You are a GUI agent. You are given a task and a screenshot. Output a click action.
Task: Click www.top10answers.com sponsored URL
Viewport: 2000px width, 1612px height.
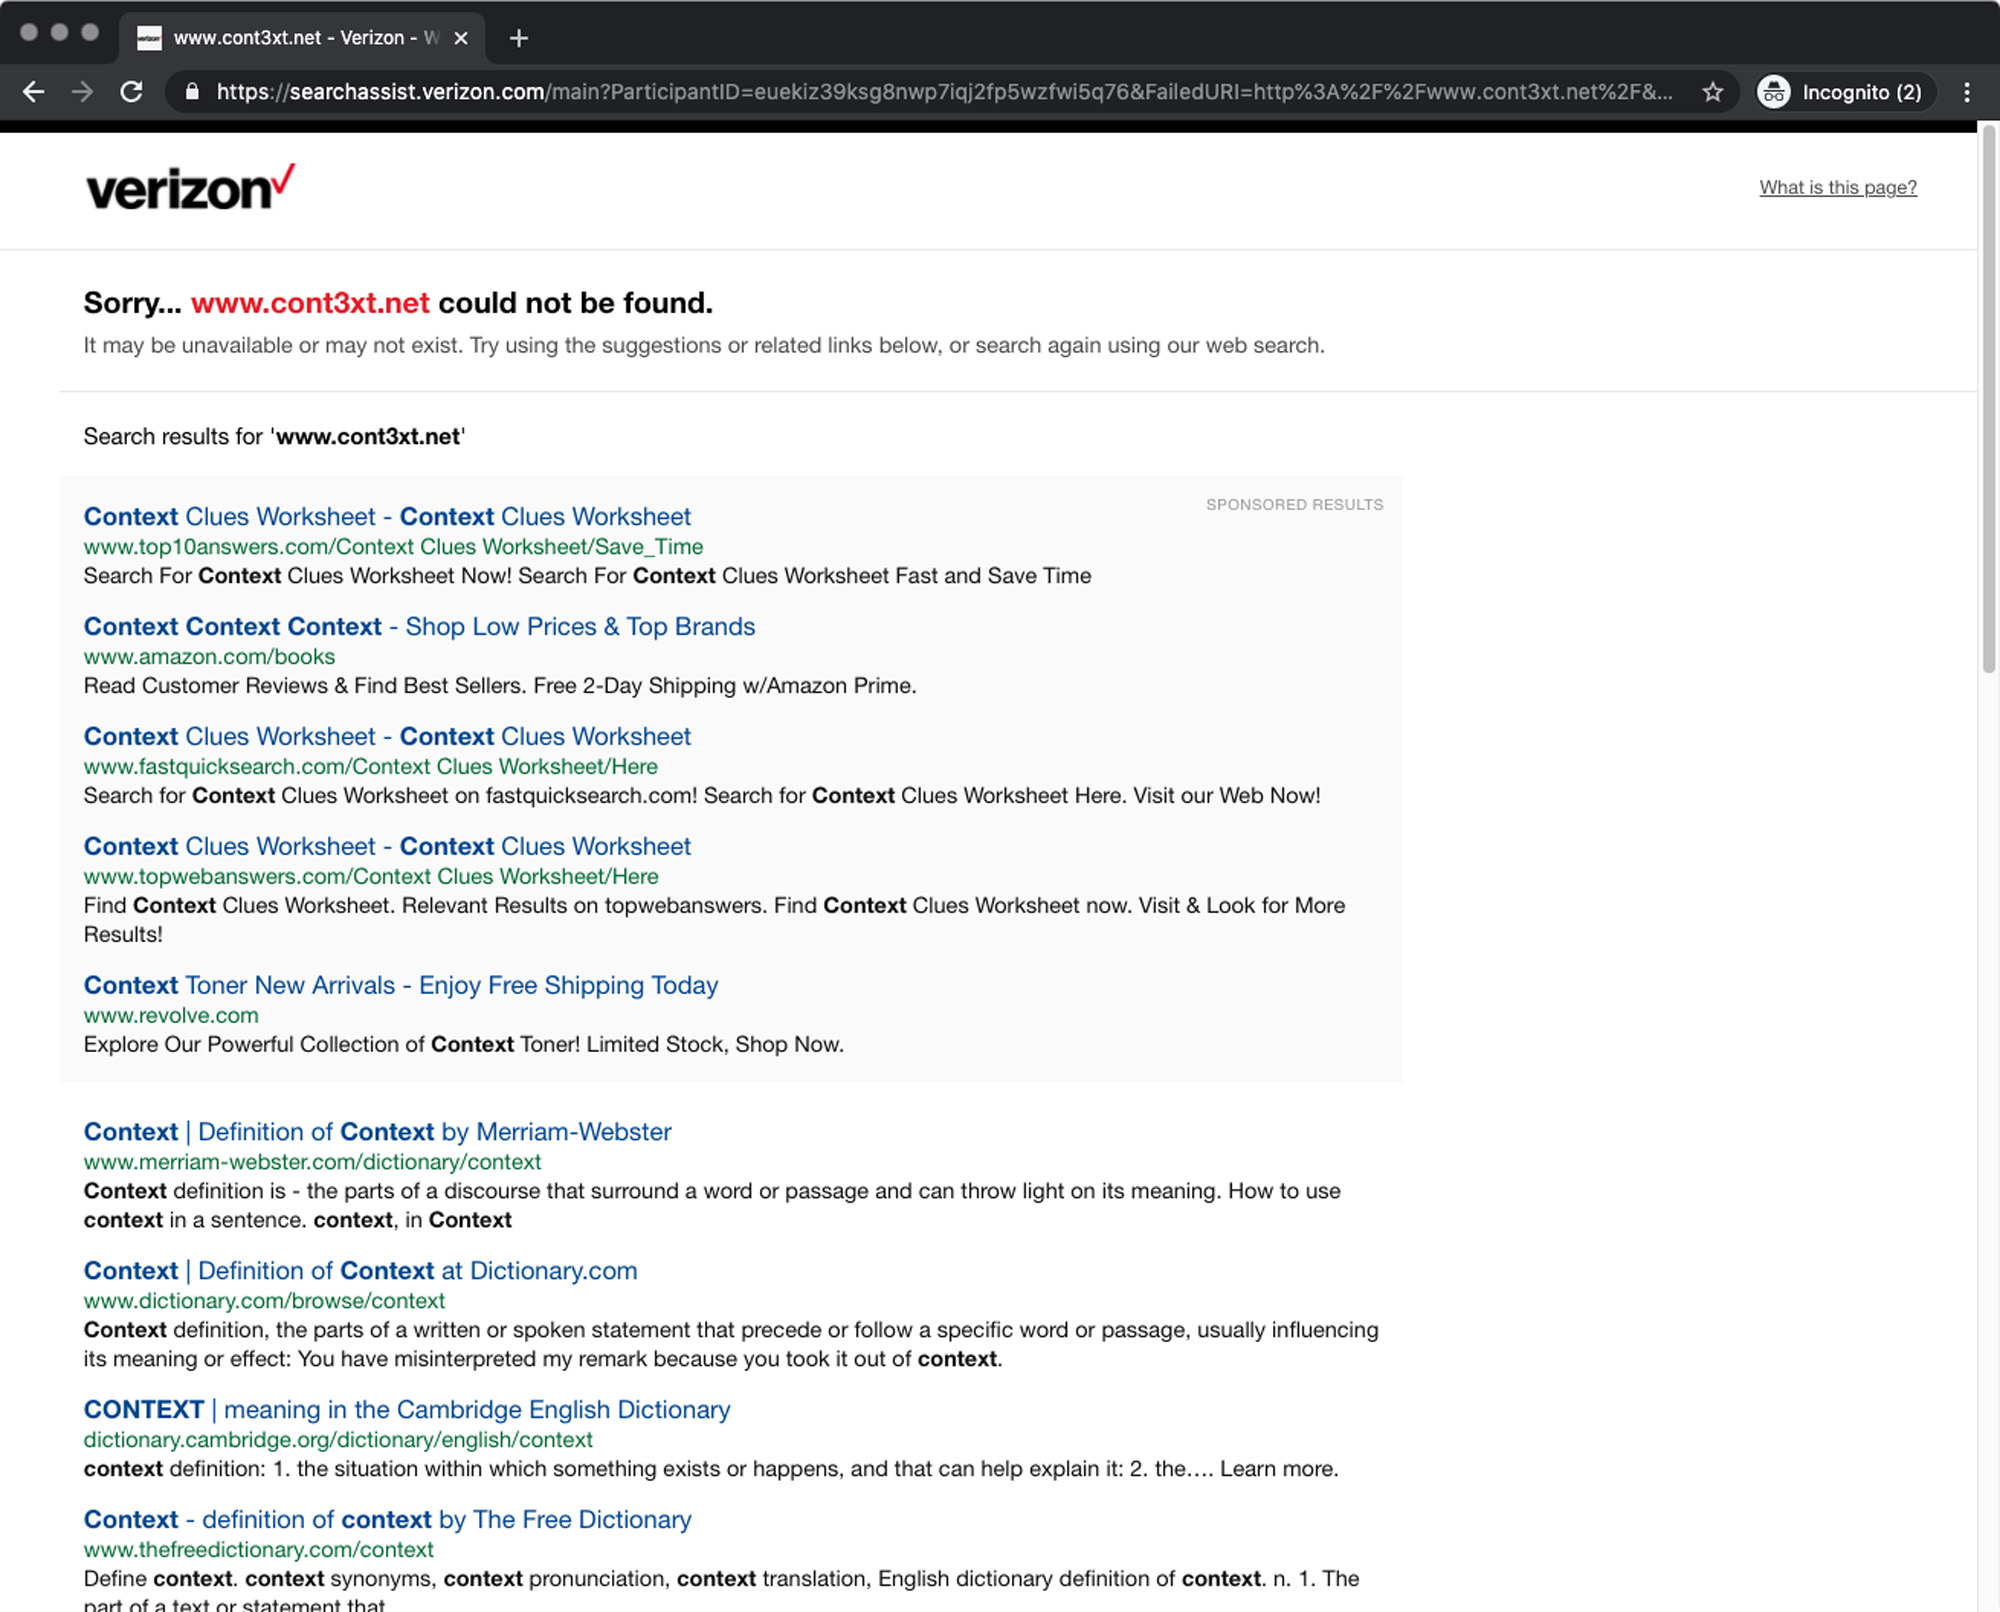click(393, 546)
